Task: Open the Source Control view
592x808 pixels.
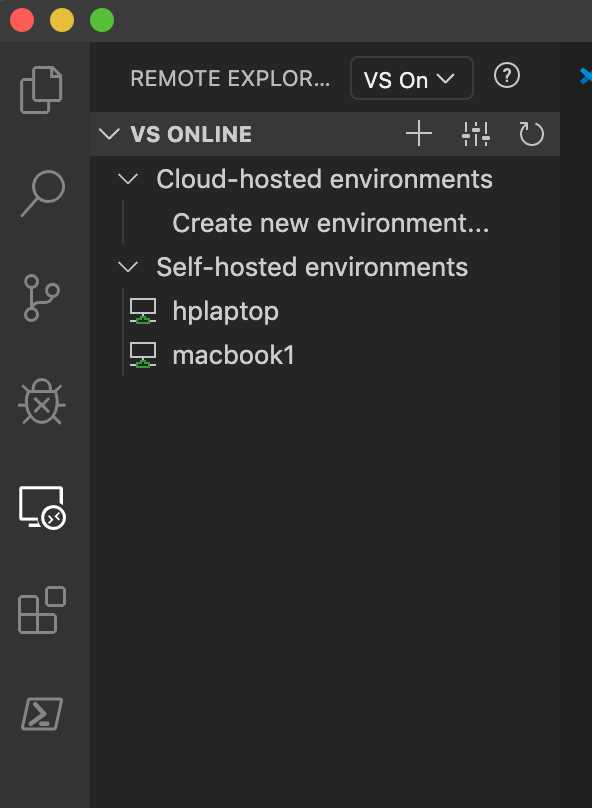Action: pos(42,298)
